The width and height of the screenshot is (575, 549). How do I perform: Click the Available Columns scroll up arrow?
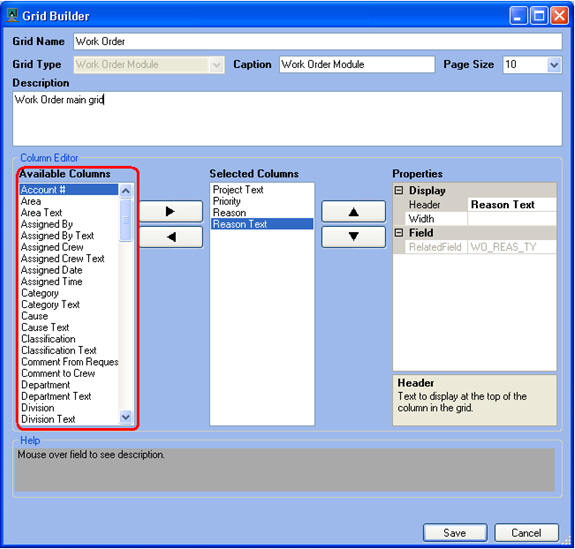click(x=126, y=191)
